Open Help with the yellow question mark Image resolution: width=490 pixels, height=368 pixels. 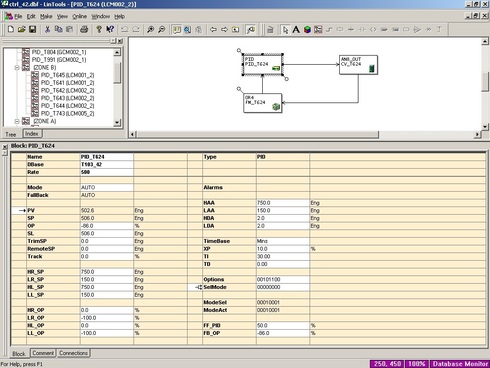tap(99, 29)
